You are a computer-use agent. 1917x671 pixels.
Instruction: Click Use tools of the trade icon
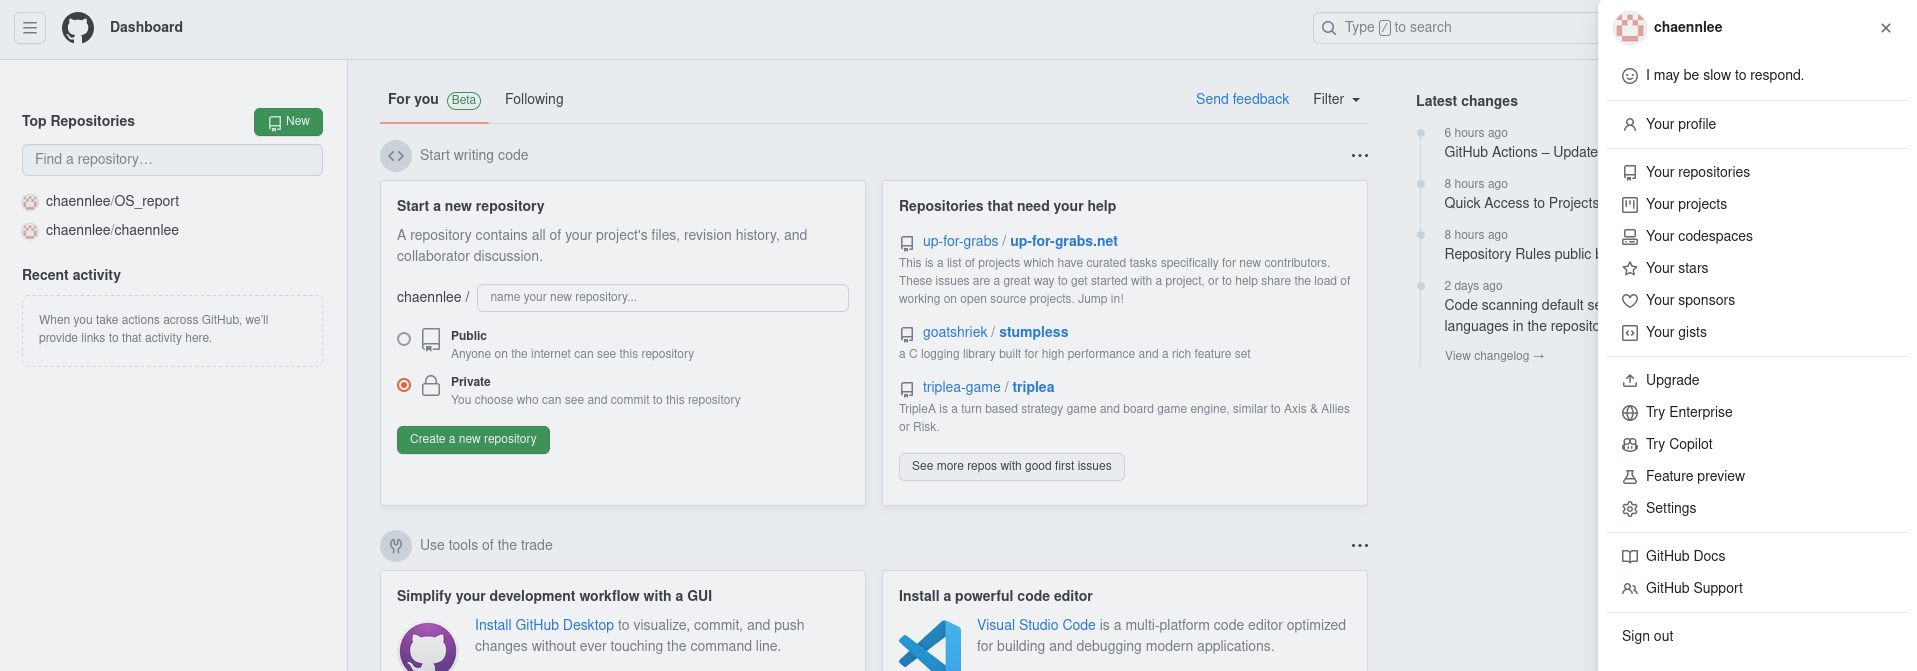(396, 546)
